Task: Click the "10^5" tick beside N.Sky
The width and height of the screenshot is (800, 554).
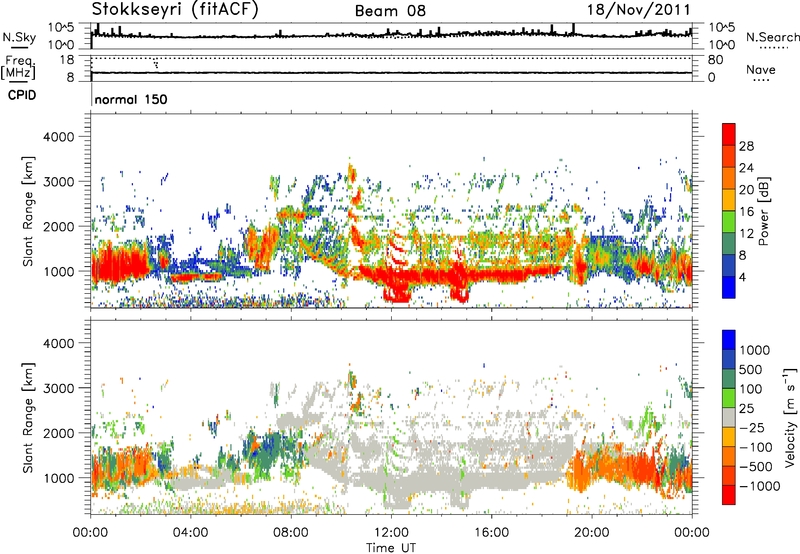Action: (61, 28)
